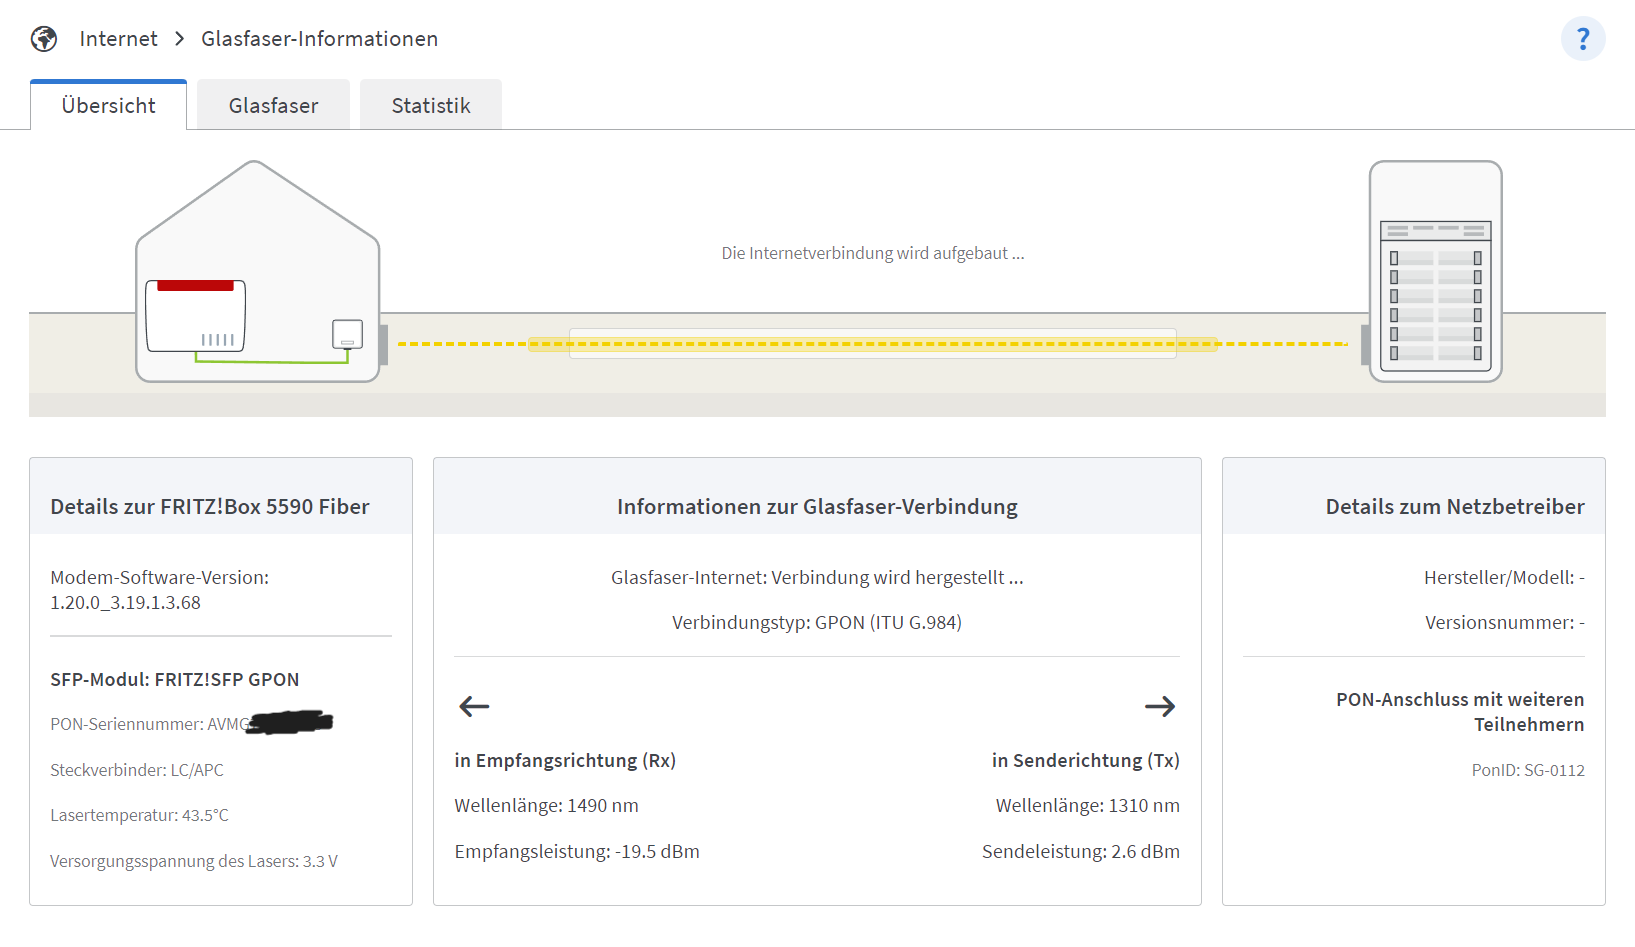Click 'PonID: SG-0112' value
Screen dimensions: 1635x947
(x=1528, y=771)
